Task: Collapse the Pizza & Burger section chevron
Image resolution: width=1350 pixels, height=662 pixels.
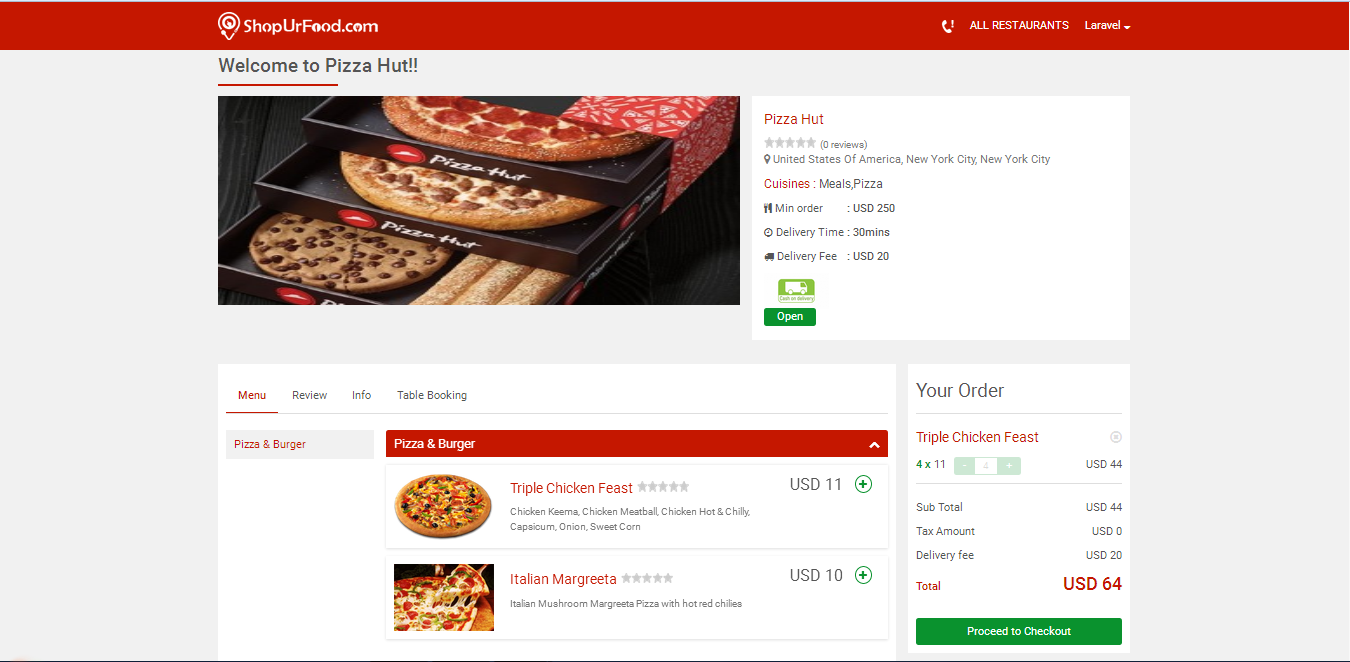Action: 875,445
